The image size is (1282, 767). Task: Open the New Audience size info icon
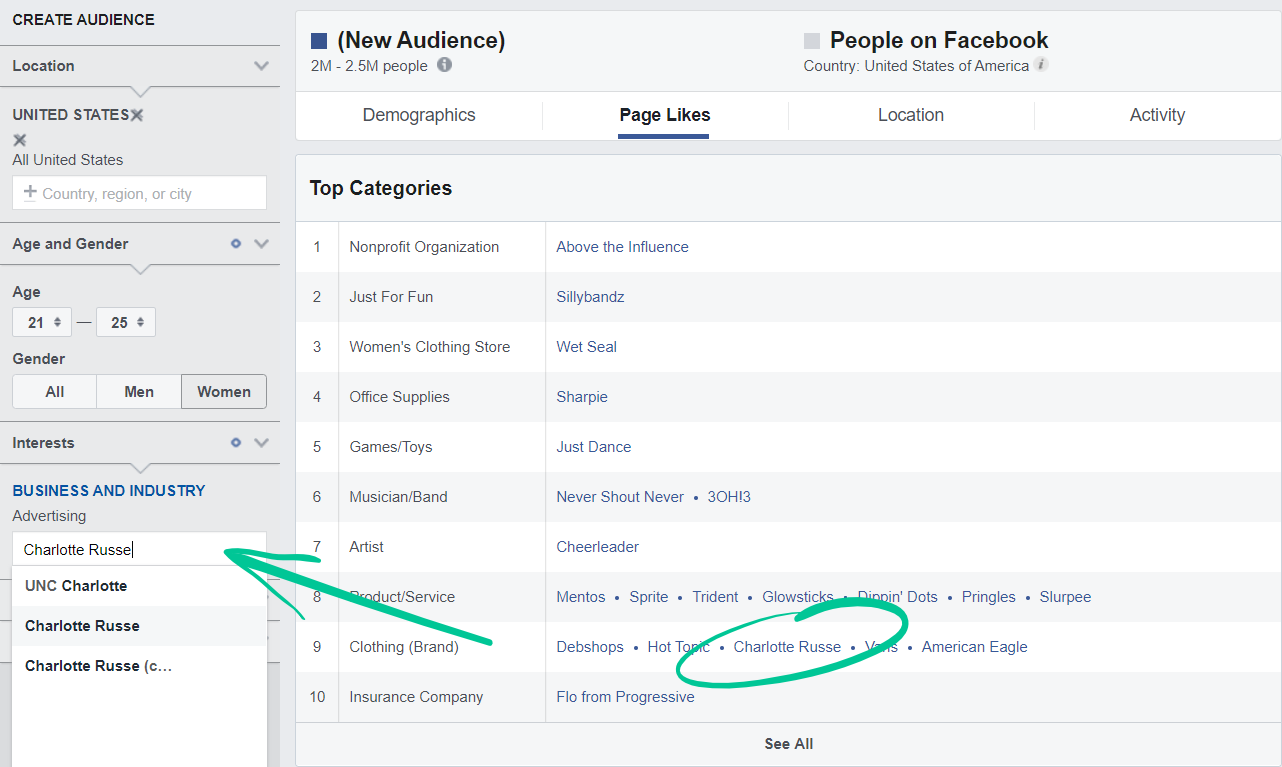pyautogui.click(x=445, y=65)
